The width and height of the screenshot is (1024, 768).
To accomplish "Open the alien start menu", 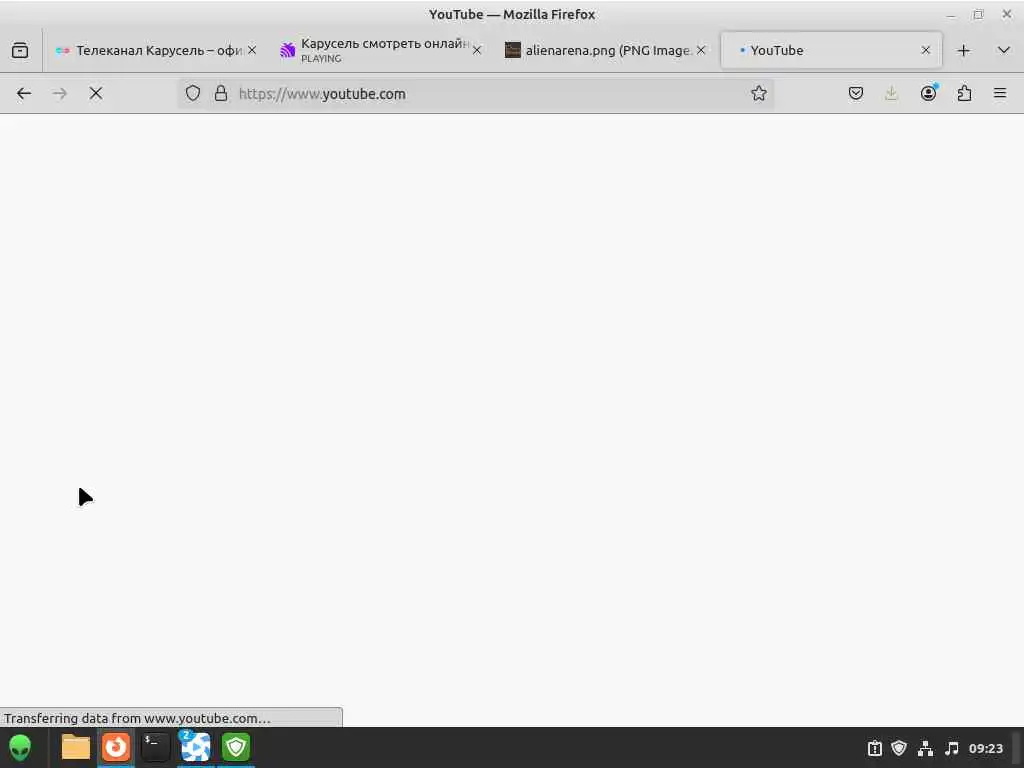I will coord(20,748).
